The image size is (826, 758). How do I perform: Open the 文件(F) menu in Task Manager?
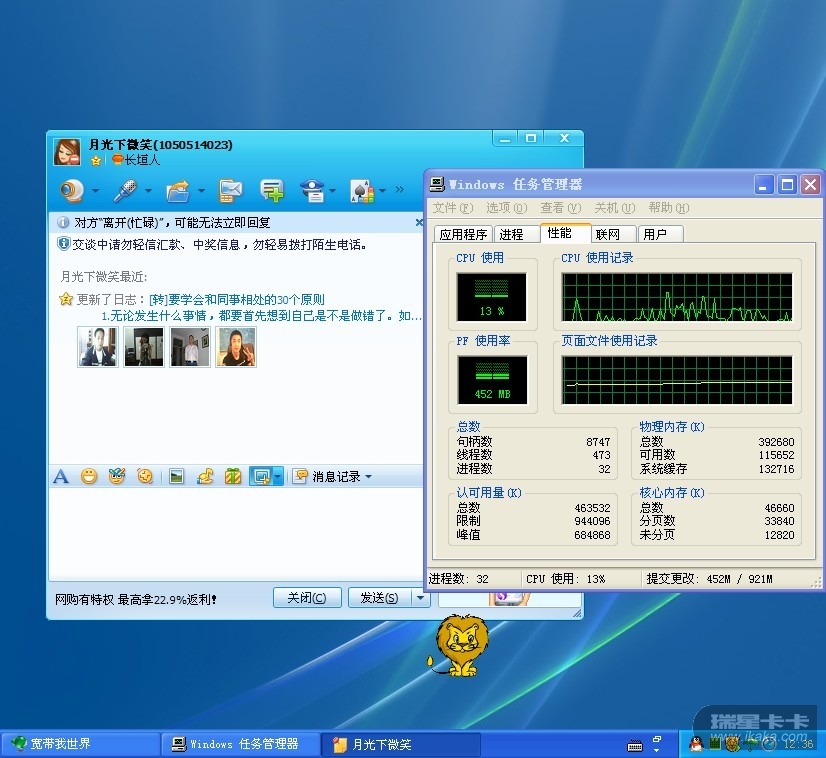(x=453, y=208)
